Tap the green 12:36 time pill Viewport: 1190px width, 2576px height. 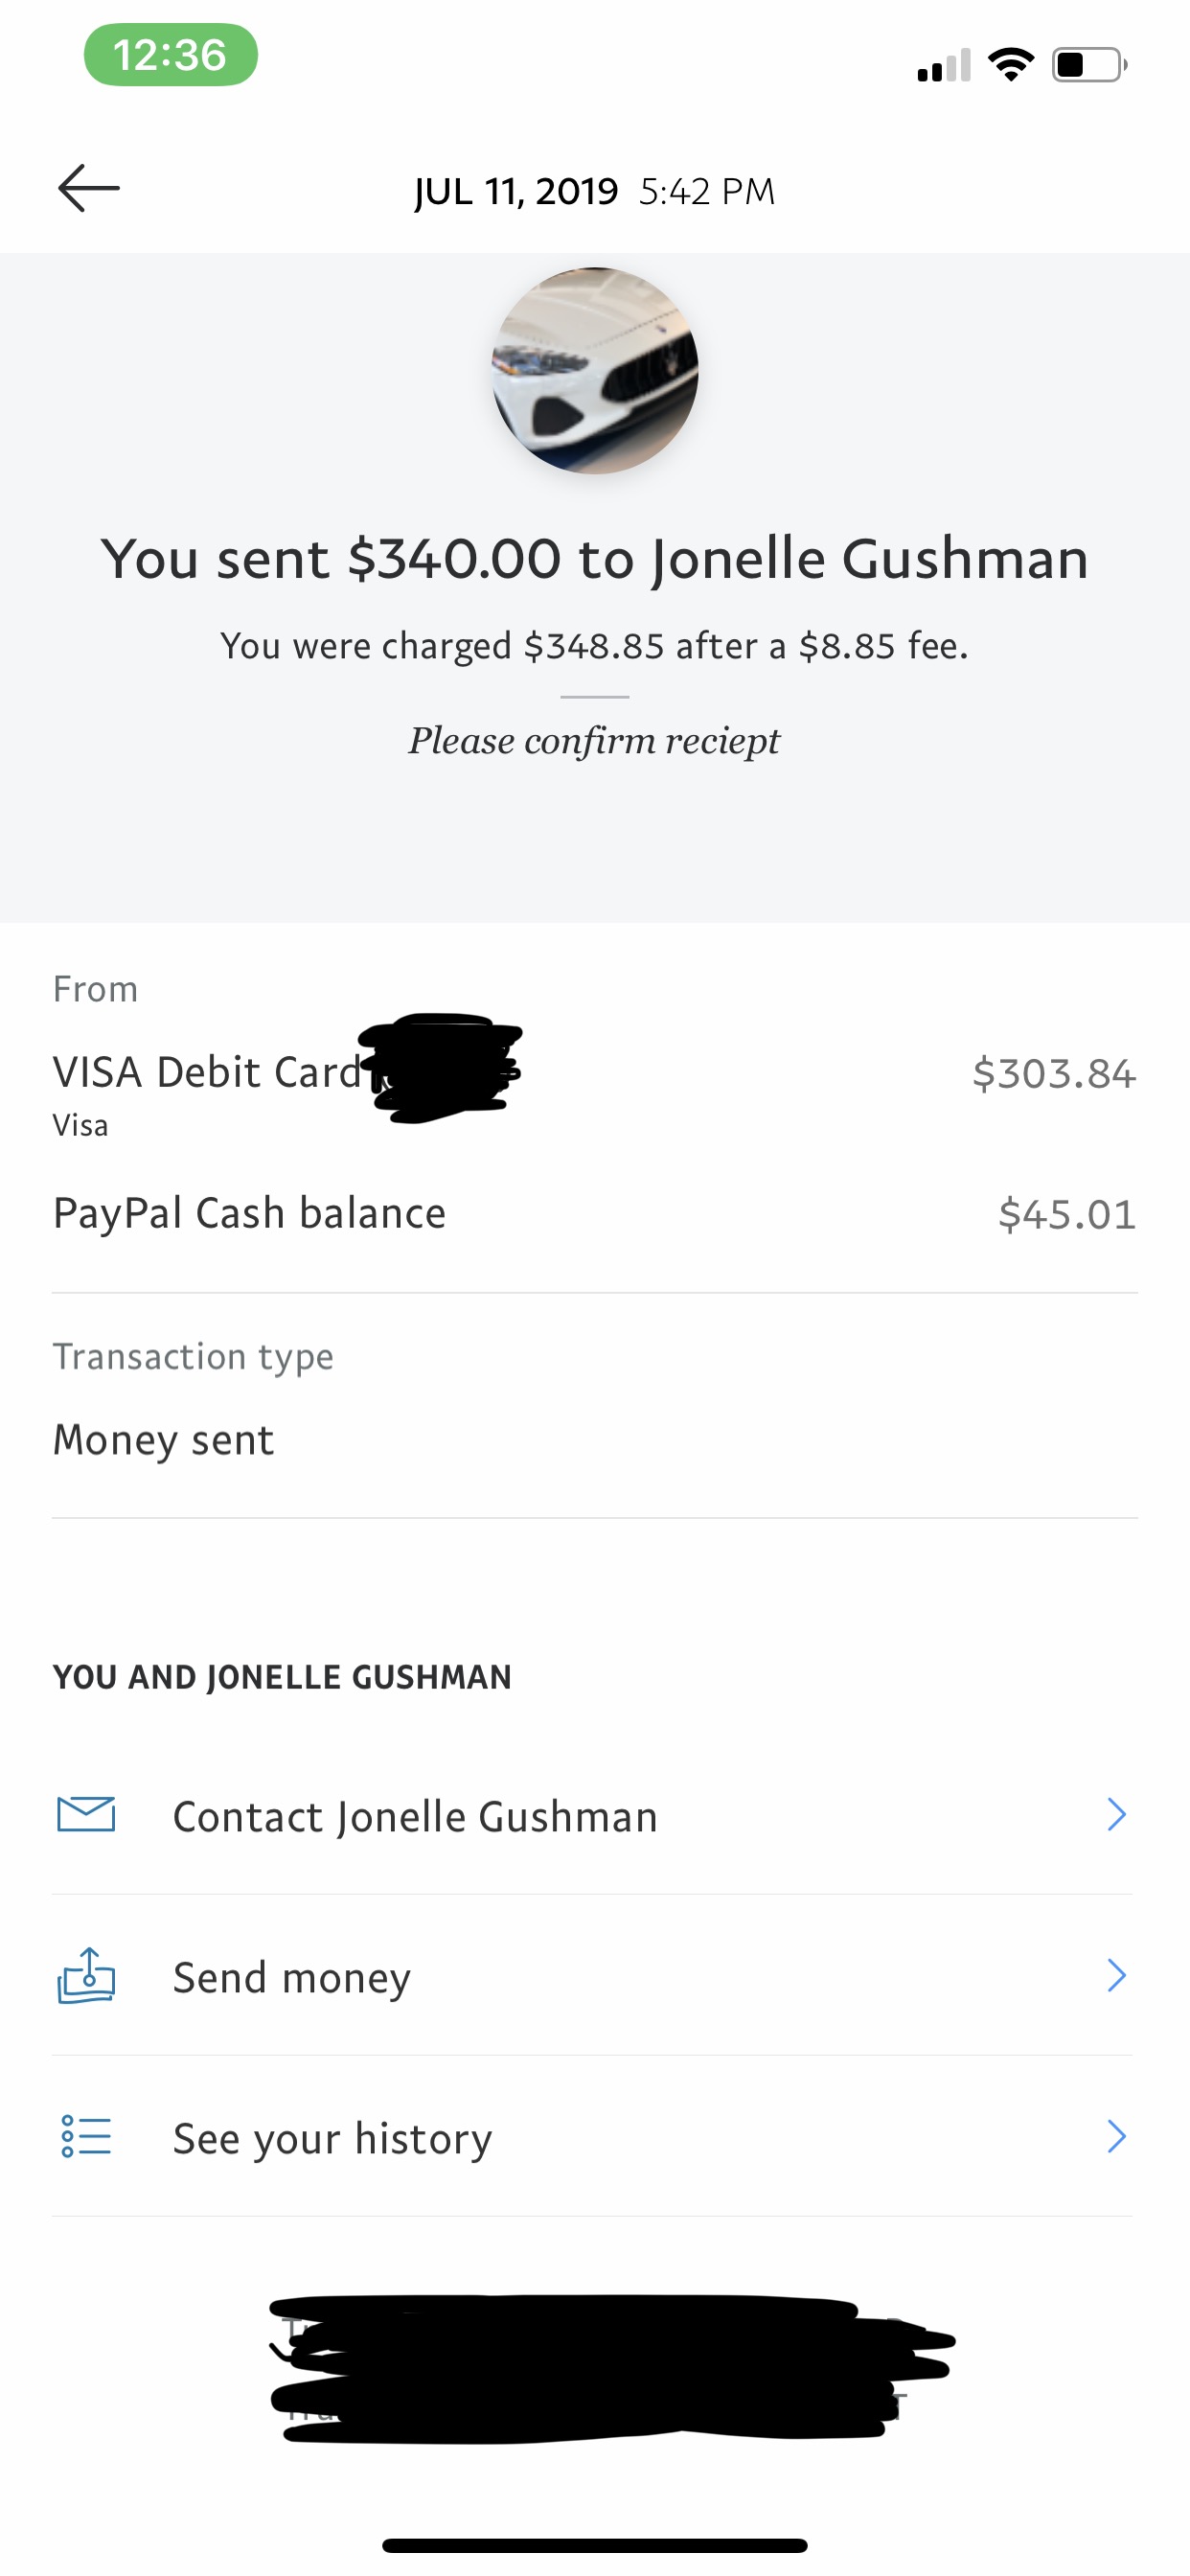click(171, 55)
